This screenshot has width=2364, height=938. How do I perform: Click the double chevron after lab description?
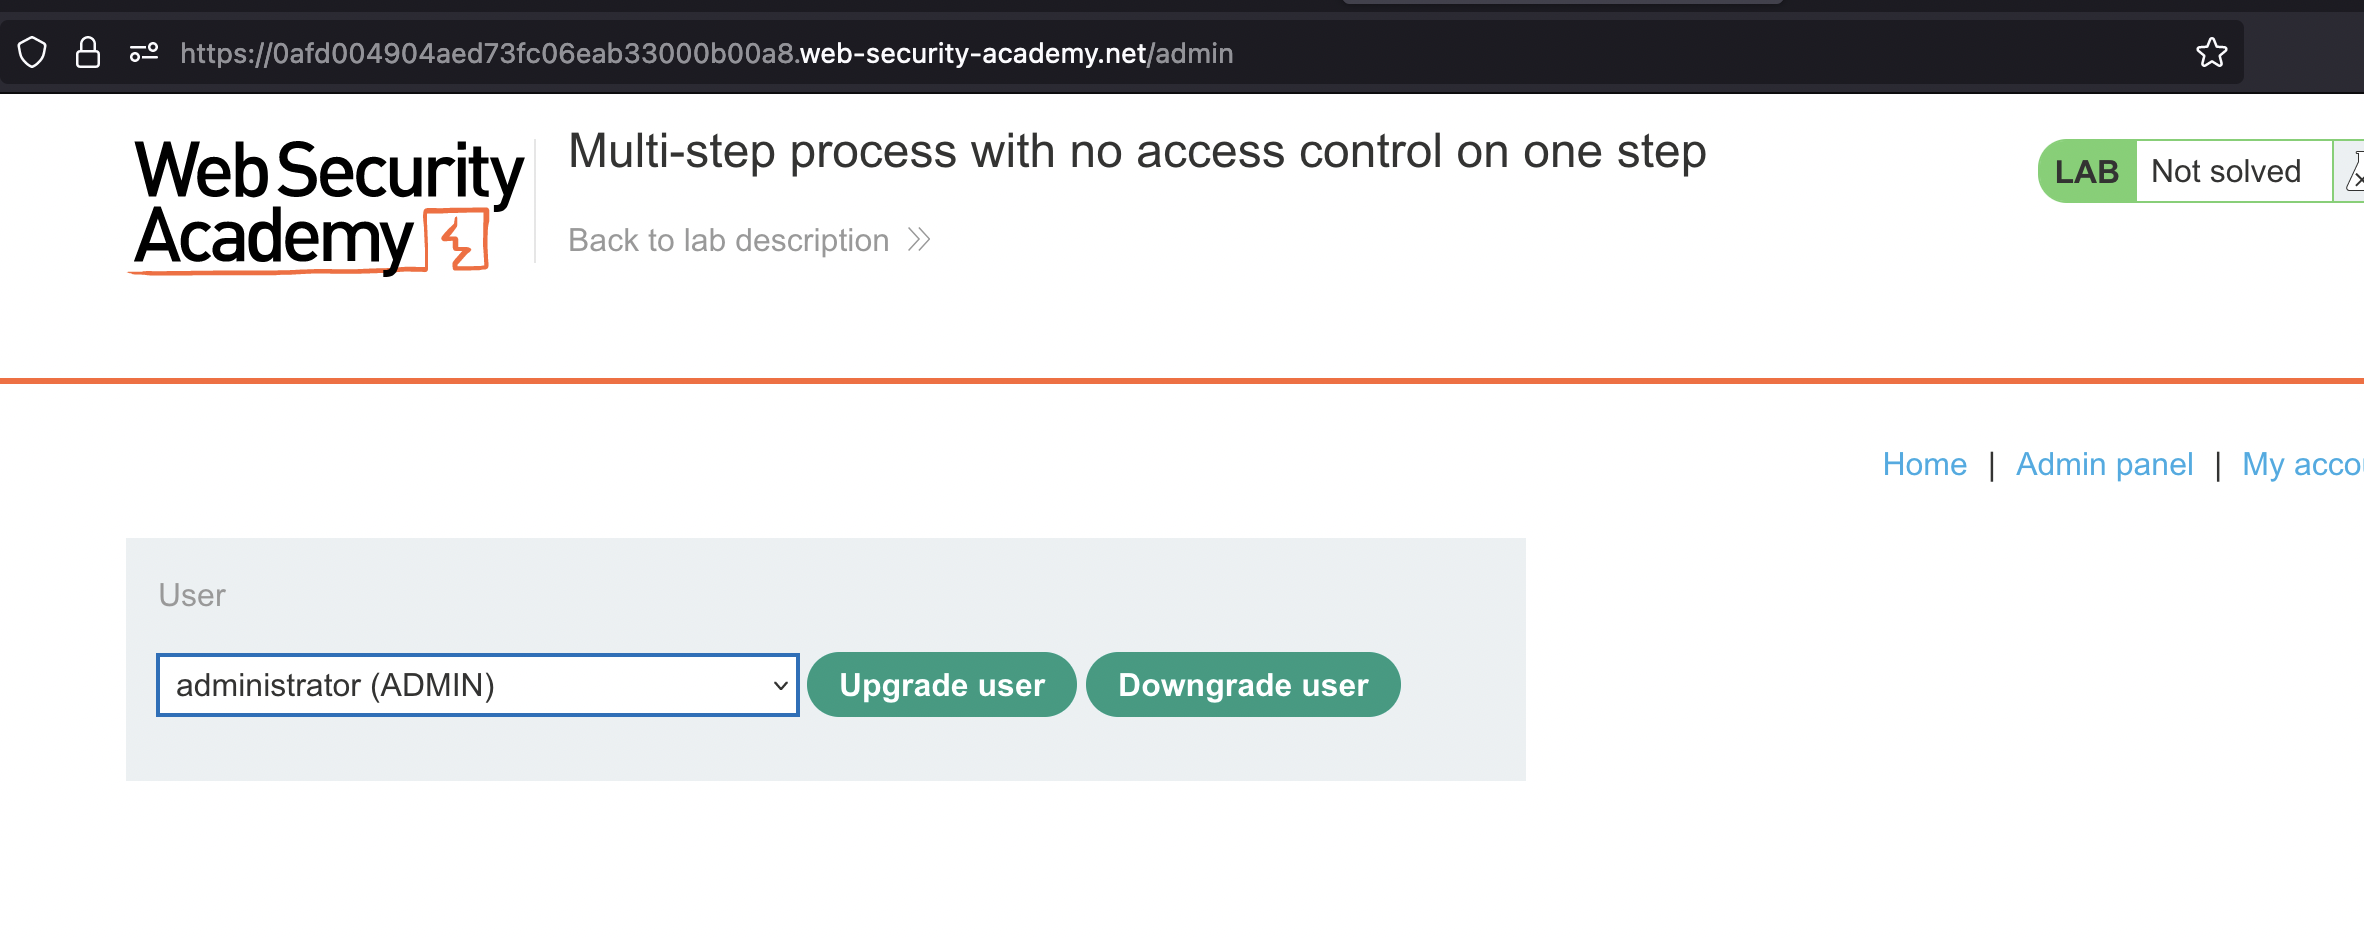coord(919,240)
